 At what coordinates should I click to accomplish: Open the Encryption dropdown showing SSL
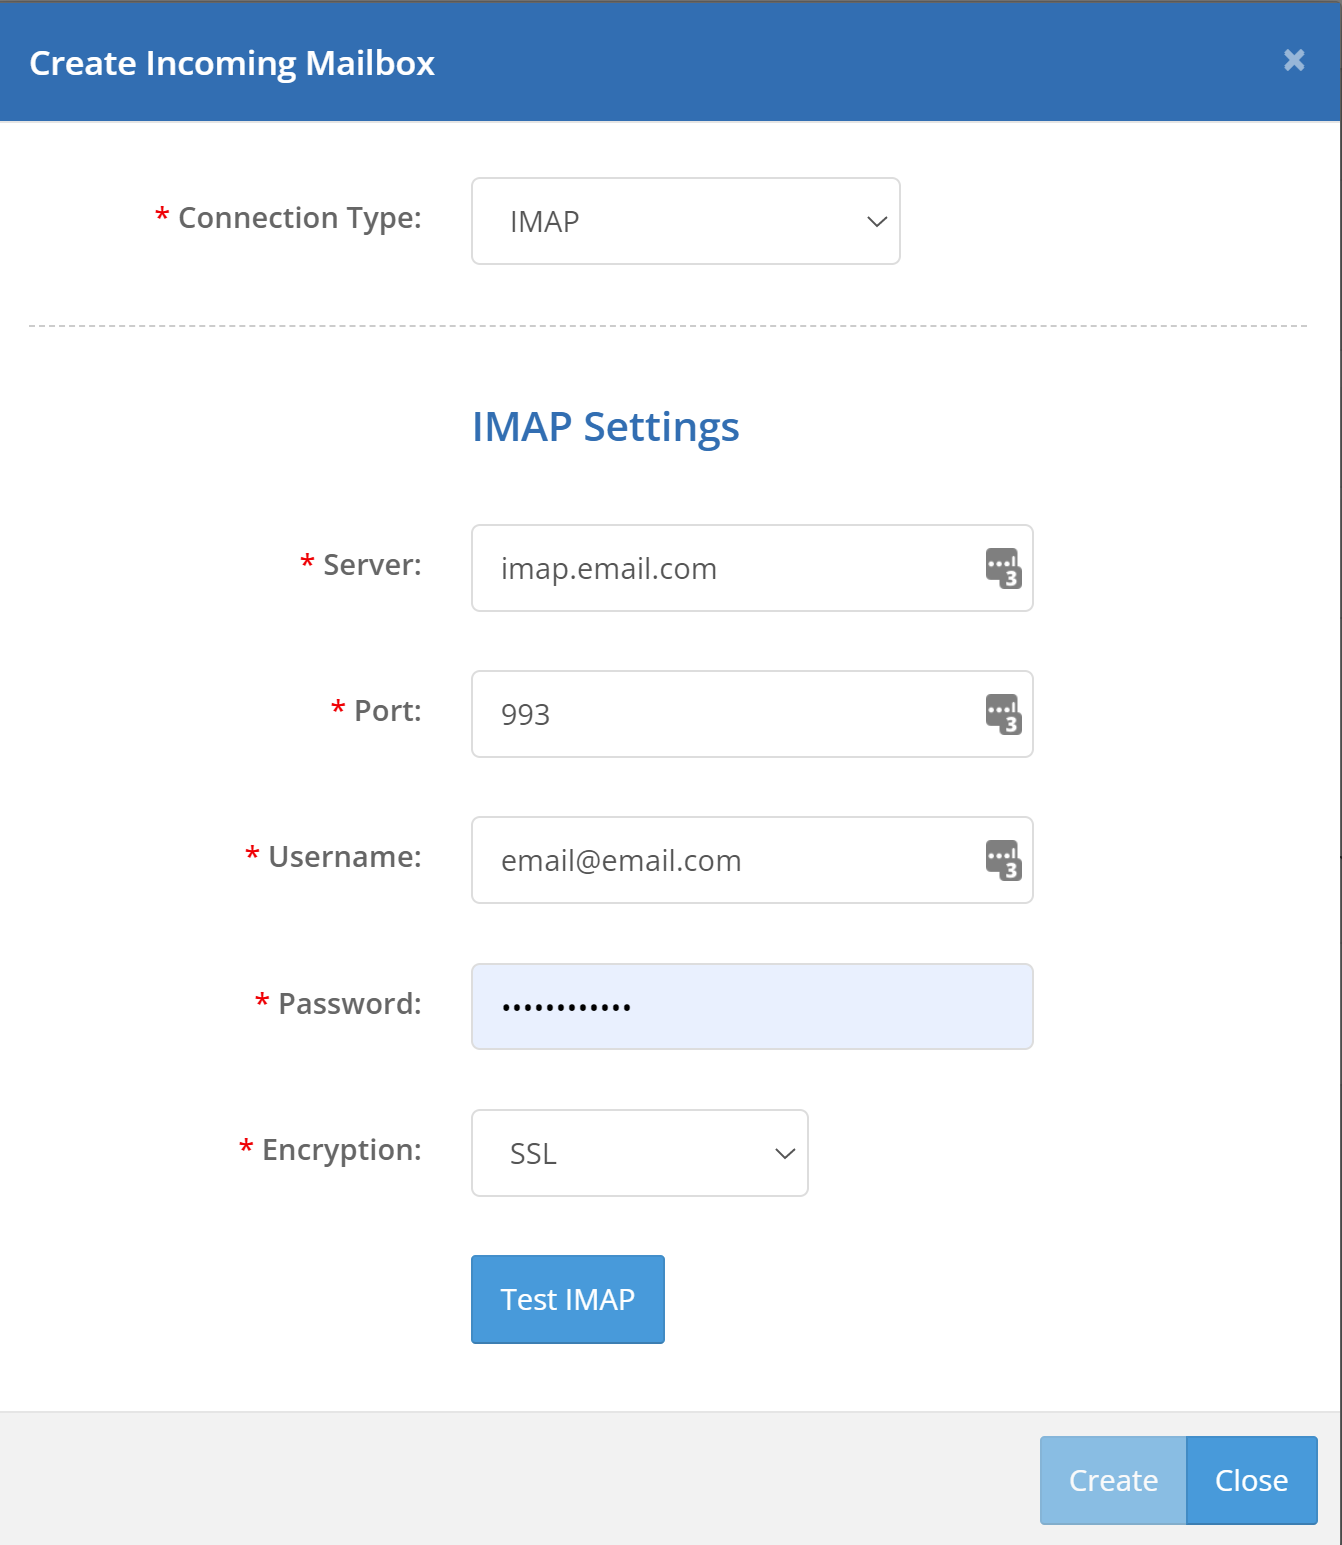[x=639, y=1153]
